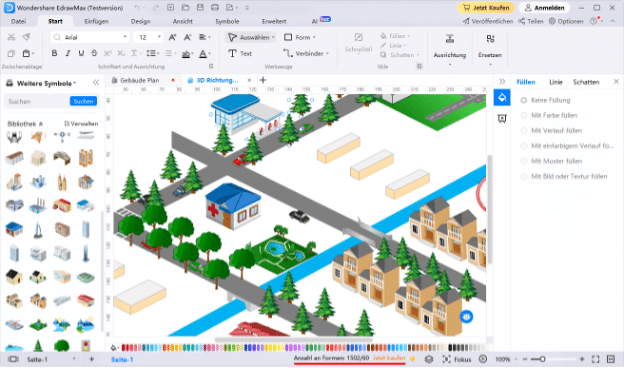
Task: Click the Jetzt Kaufen button
Action: (486, 8)
